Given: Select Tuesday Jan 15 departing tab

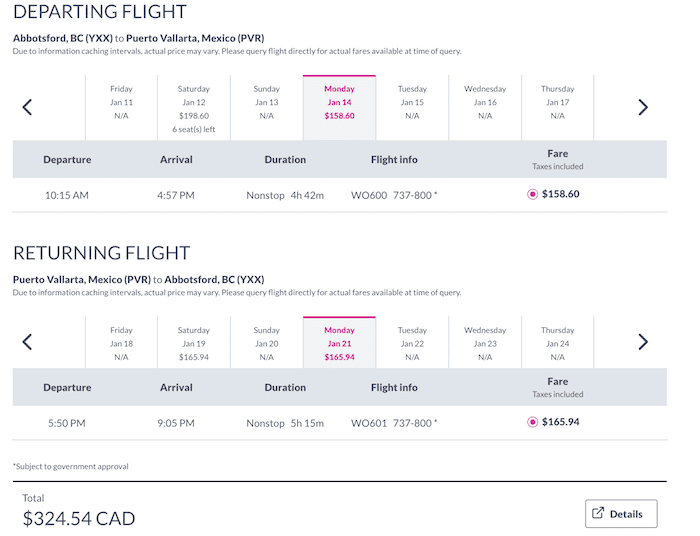Looking at the screenshot, I should click(412, 108).
